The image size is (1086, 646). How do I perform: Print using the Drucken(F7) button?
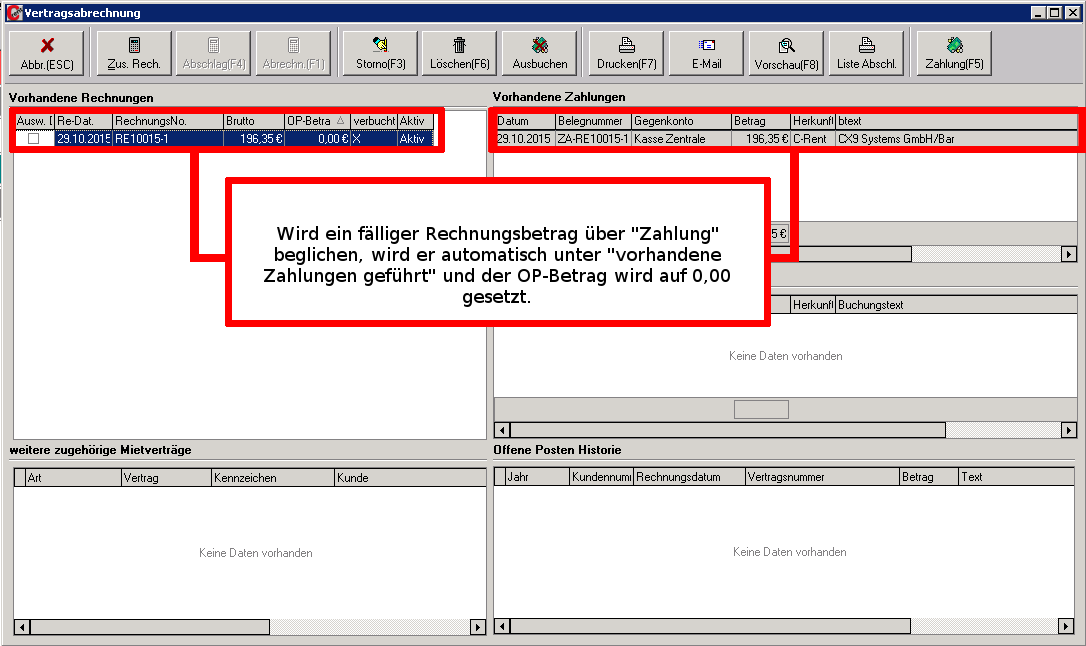click(x=626, y=53)
